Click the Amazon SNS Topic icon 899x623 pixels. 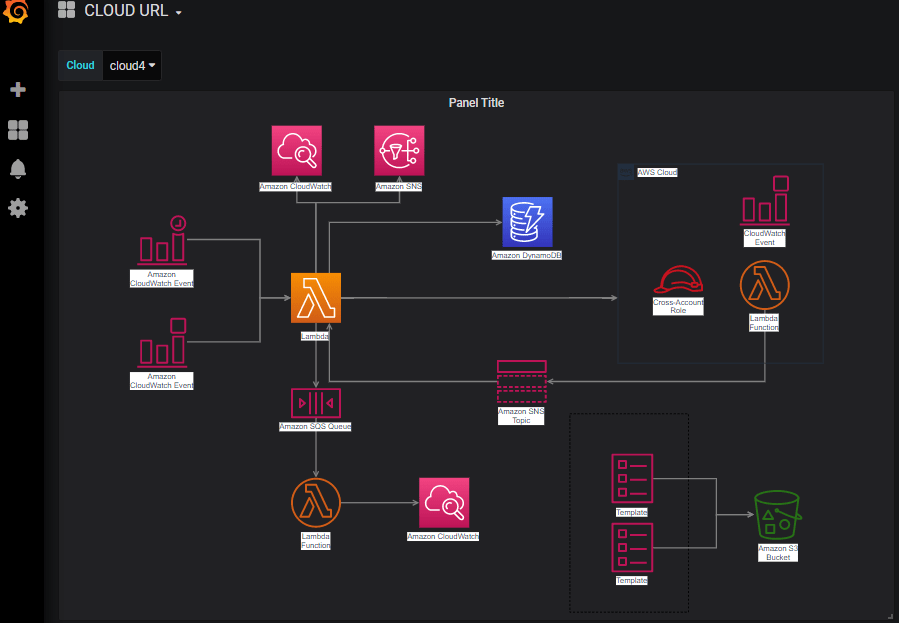[521, 381]
